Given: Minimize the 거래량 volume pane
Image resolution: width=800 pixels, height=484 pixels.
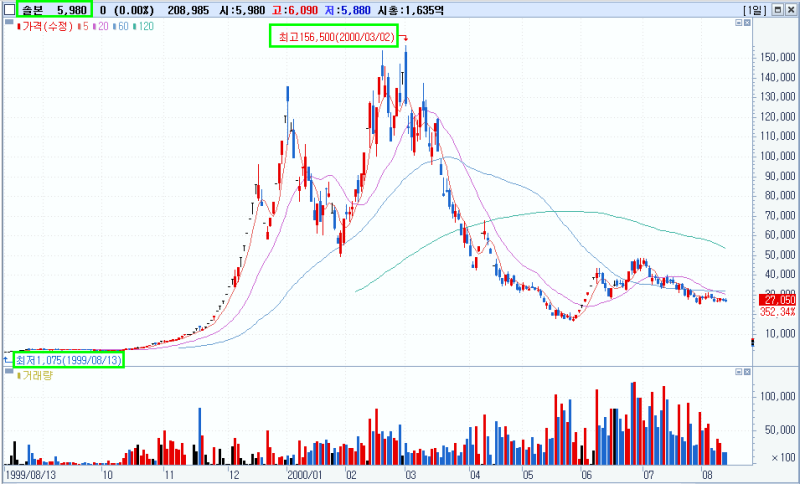Looking at the screenshot, I should click(738, 372).
